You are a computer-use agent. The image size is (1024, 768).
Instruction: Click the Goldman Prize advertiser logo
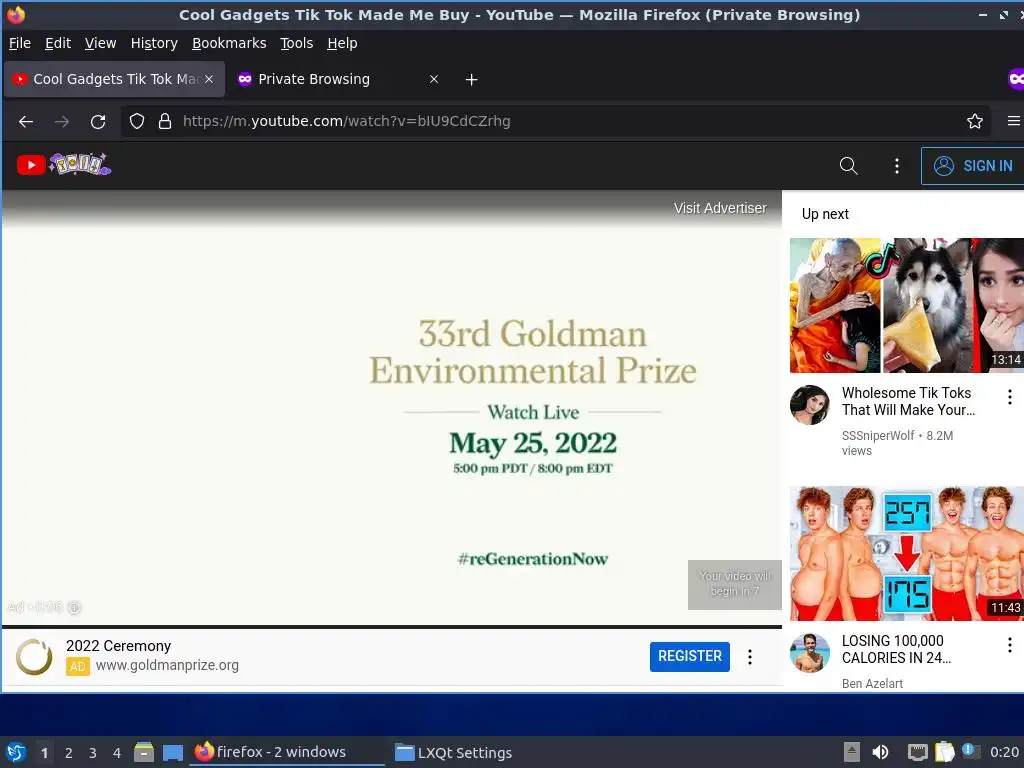pyautogui.click(x=34, y=656)
